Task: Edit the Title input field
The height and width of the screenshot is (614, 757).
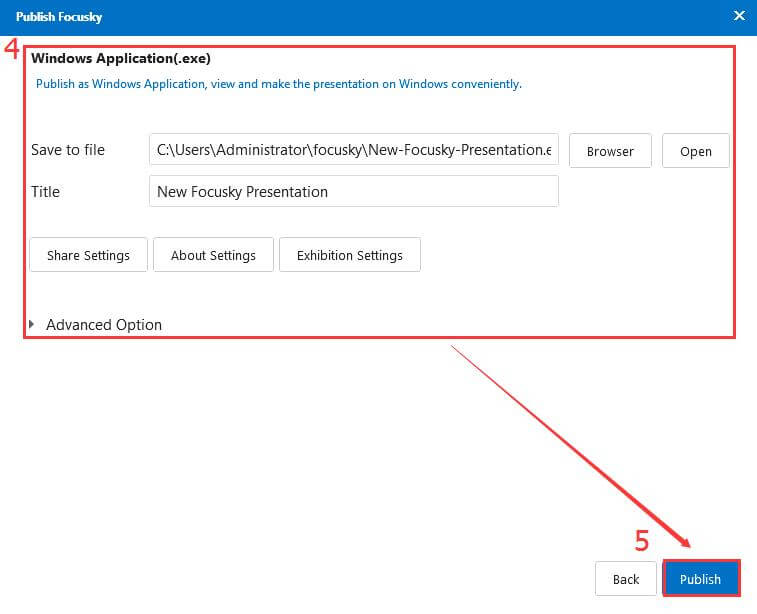Action: (x=354, y=192)
